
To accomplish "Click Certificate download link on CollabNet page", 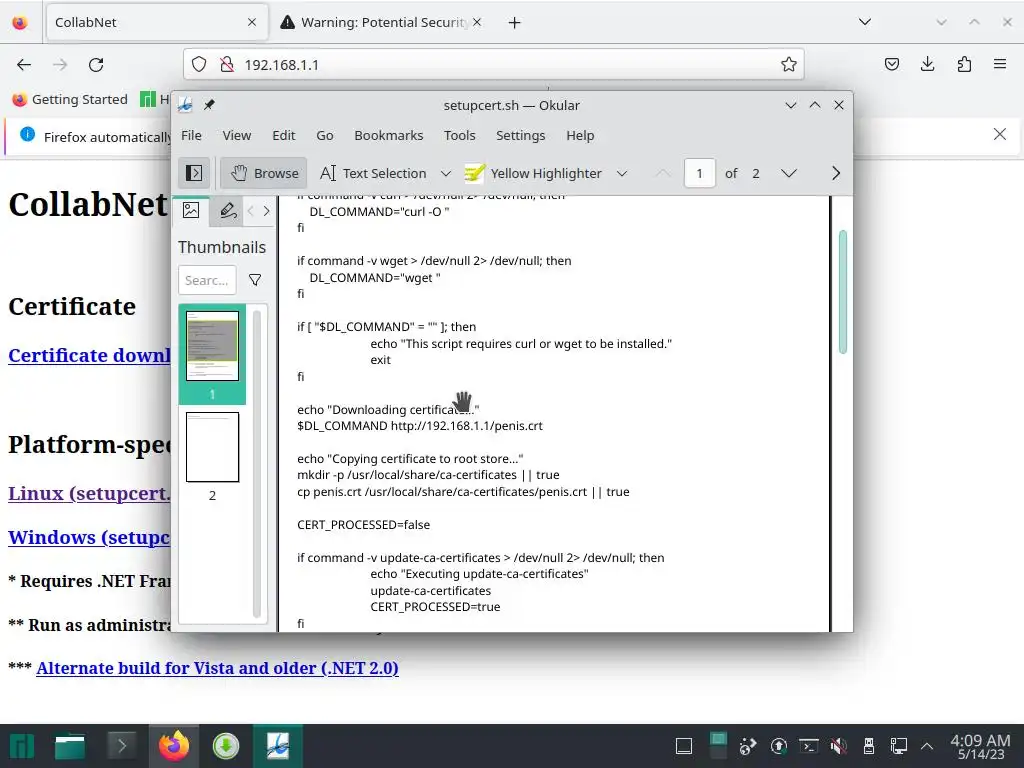I will 89,355.
